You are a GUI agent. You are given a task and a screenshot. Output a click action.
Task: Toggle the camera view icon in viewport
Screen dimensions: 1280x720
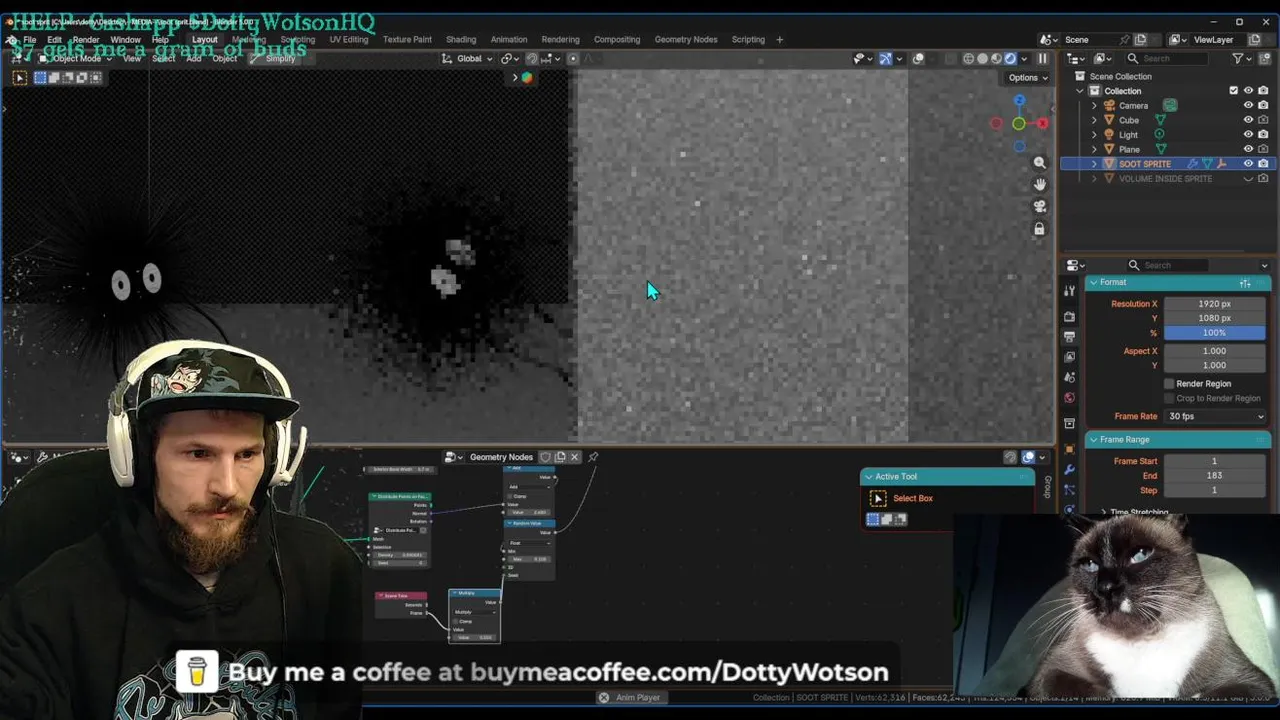tap(1040, 207)
